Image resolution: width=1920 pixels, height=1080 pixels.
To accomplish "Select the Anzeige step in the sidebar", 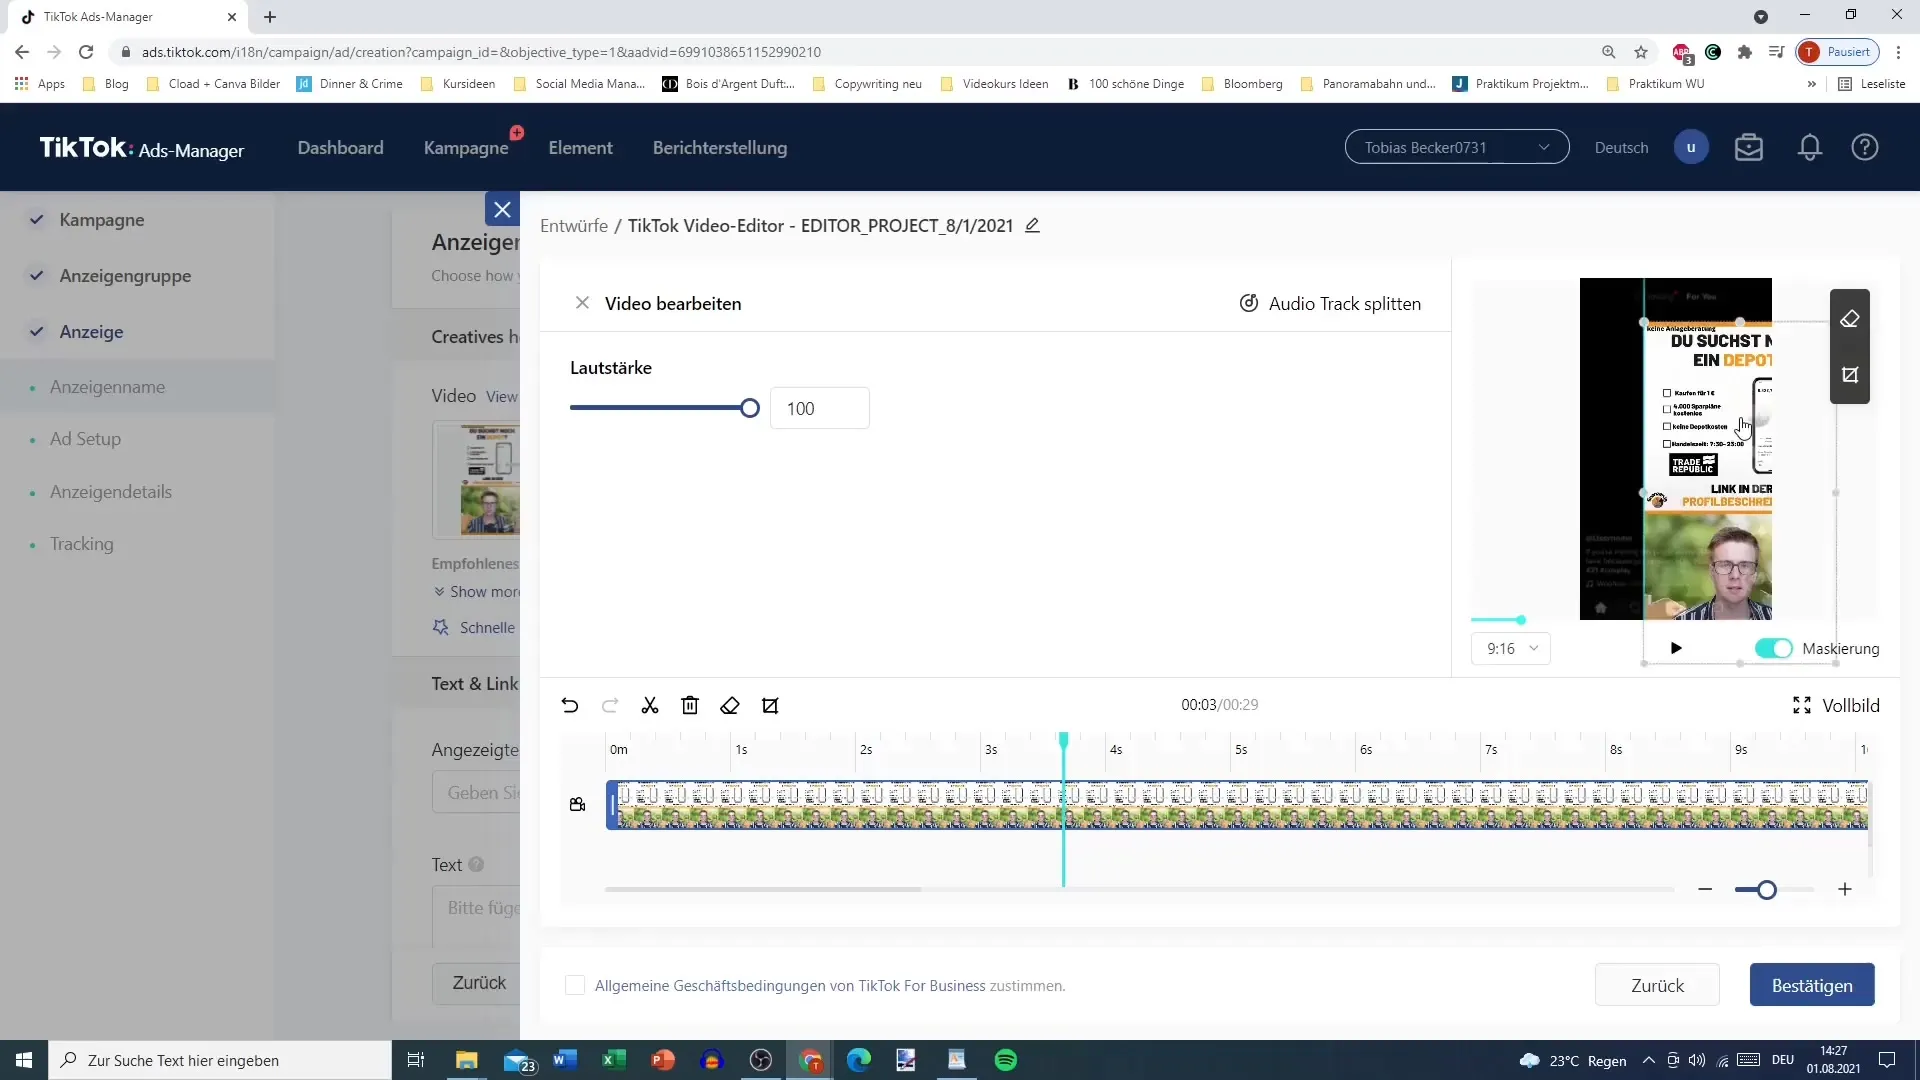I will (x=91, y=332).
